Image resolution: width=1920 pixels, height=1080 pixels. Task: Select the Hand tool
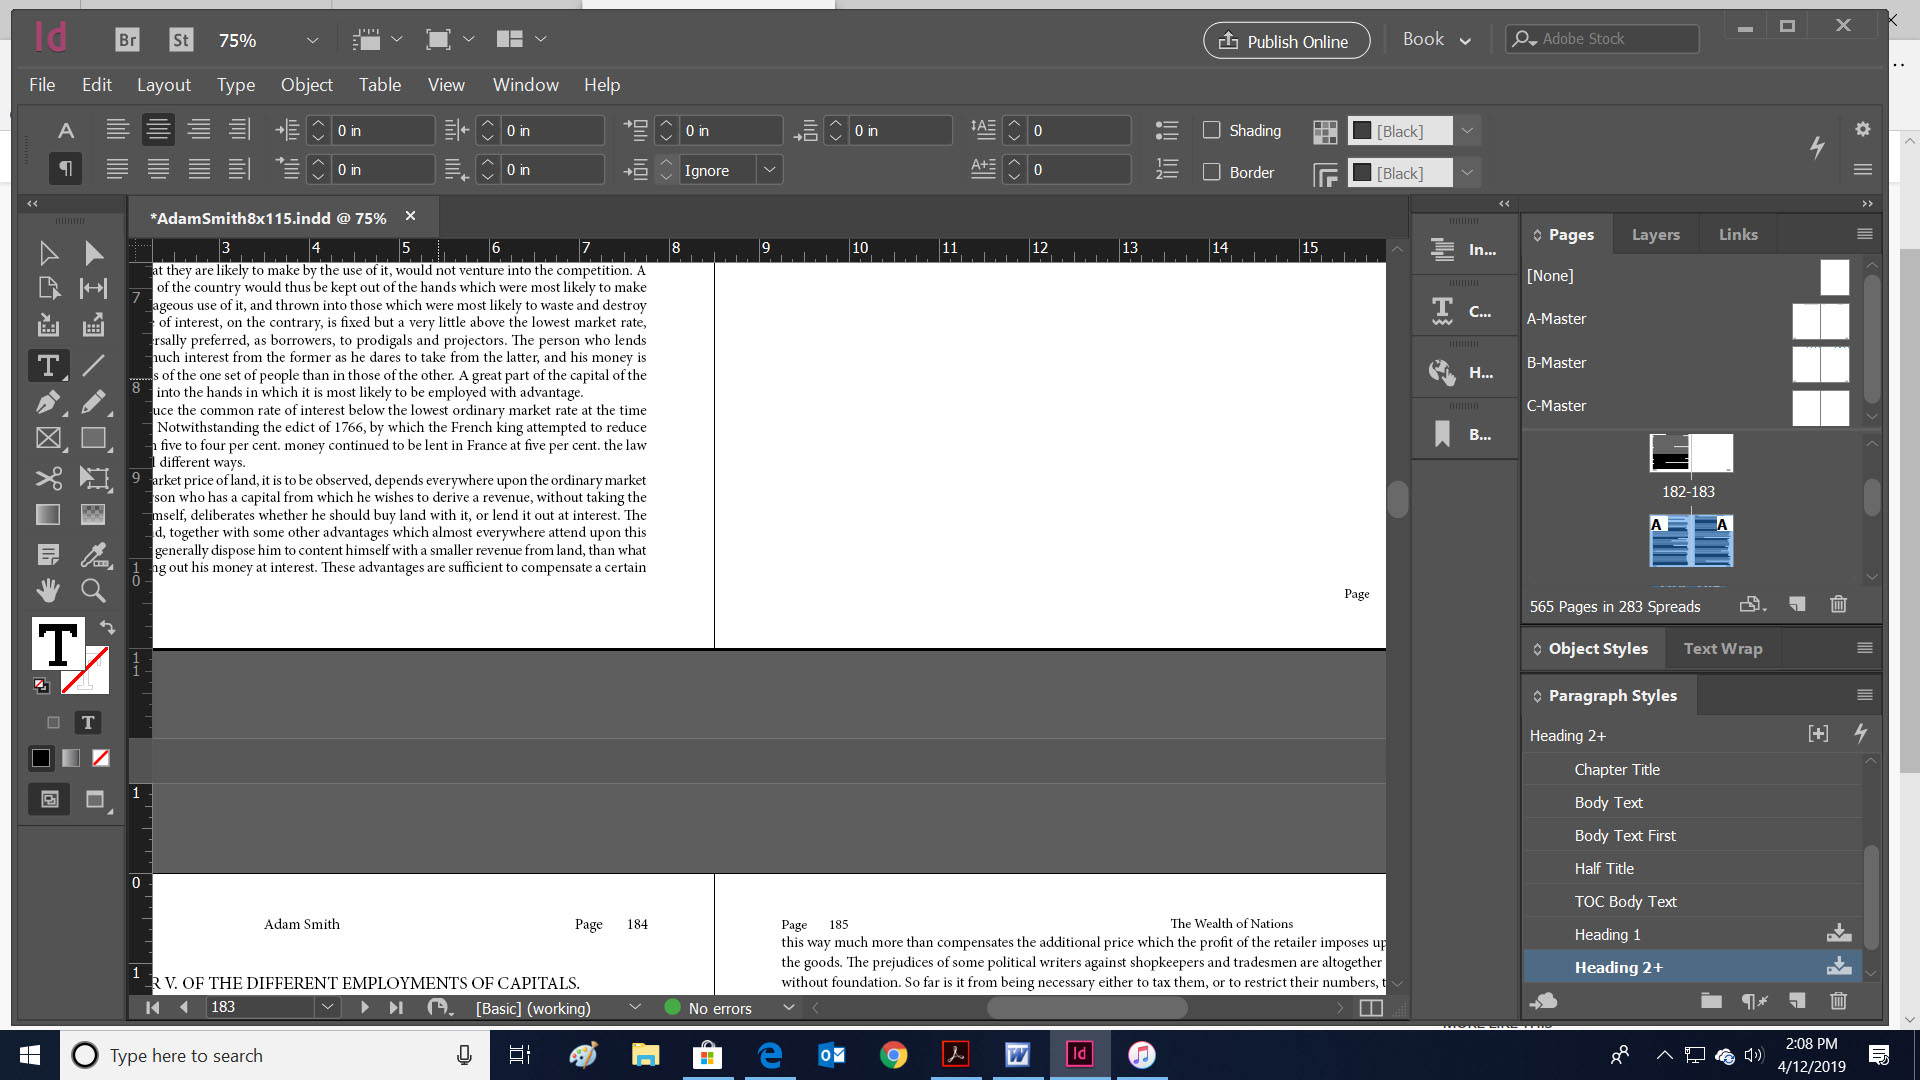click(47, 591)
